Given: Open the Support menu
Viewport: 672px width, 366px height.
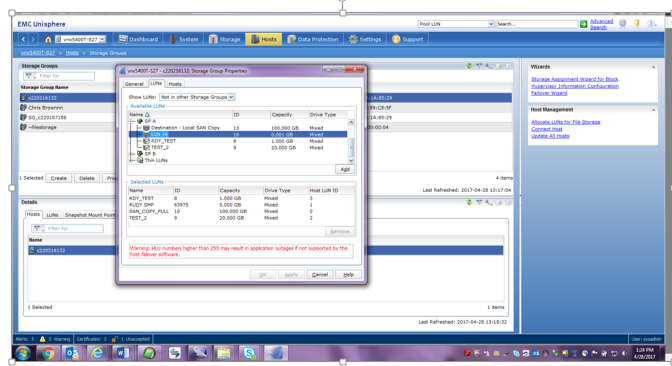Looking at the screenshot, I should pos(408,39).
